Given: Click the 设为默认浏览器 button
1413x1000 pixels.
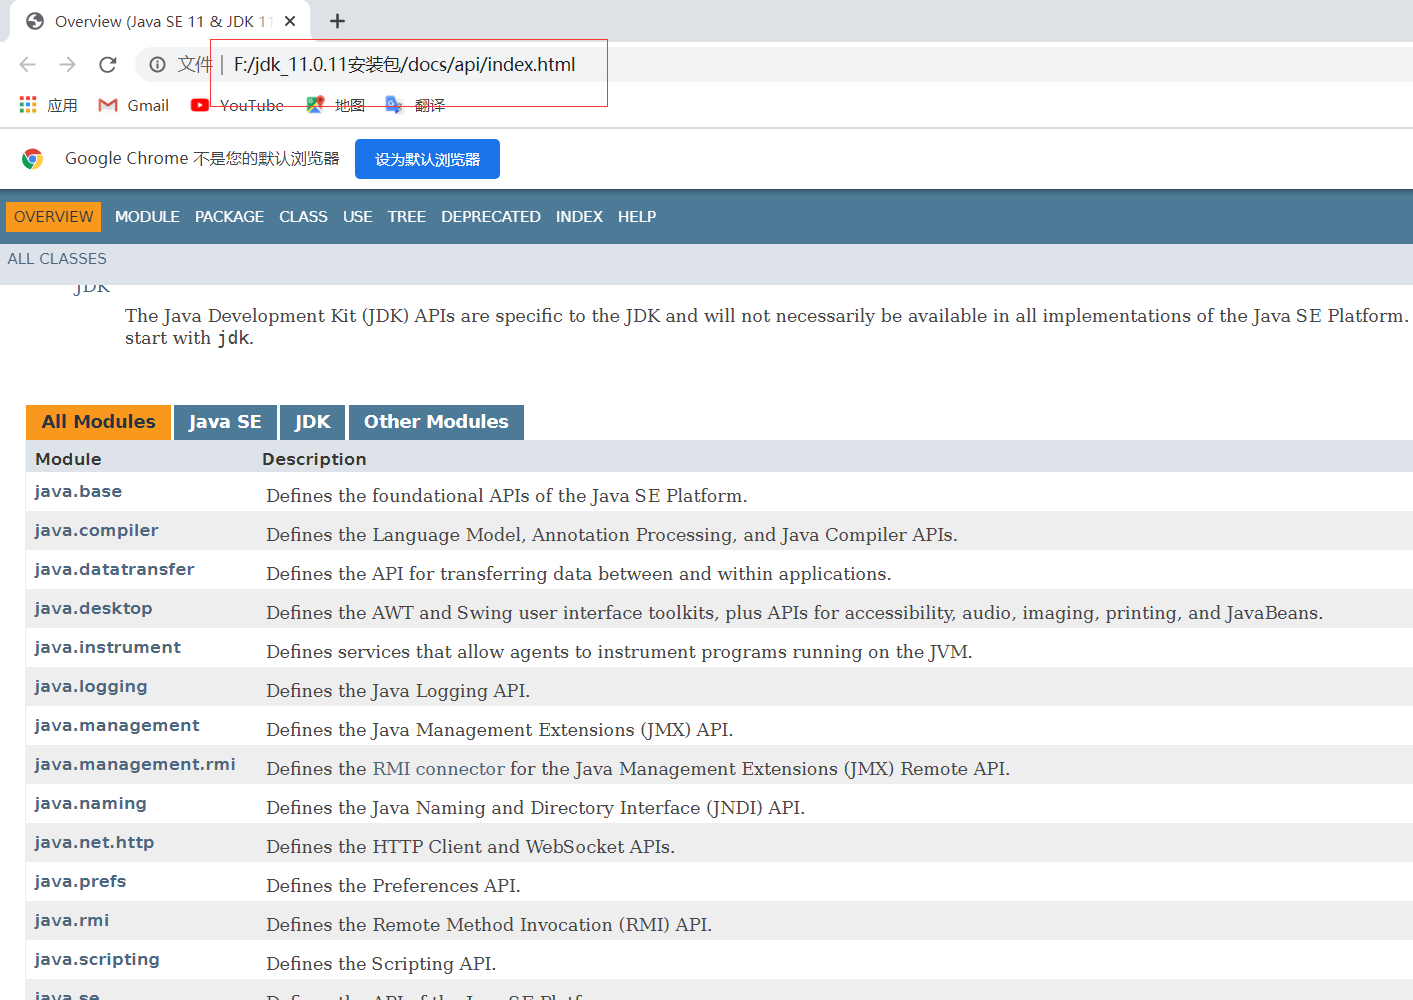Looking at the screenshot, I should pyautogui.click(x=427, y=158).
